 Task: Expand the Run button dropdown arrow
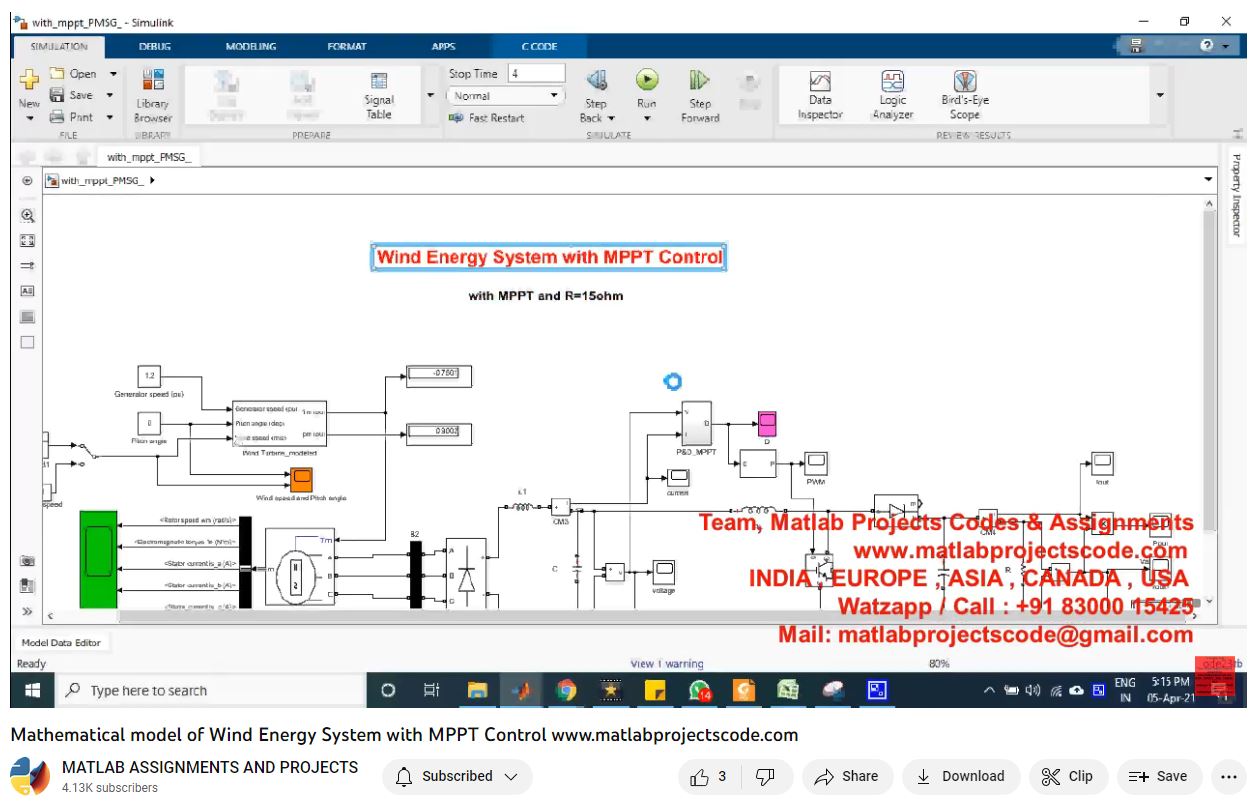[647, 119]
